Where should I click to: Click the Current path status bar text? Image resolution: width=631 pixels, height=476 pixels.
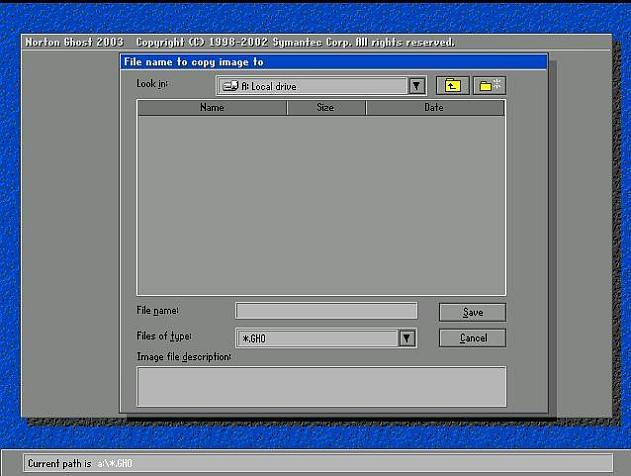[80, 464]
